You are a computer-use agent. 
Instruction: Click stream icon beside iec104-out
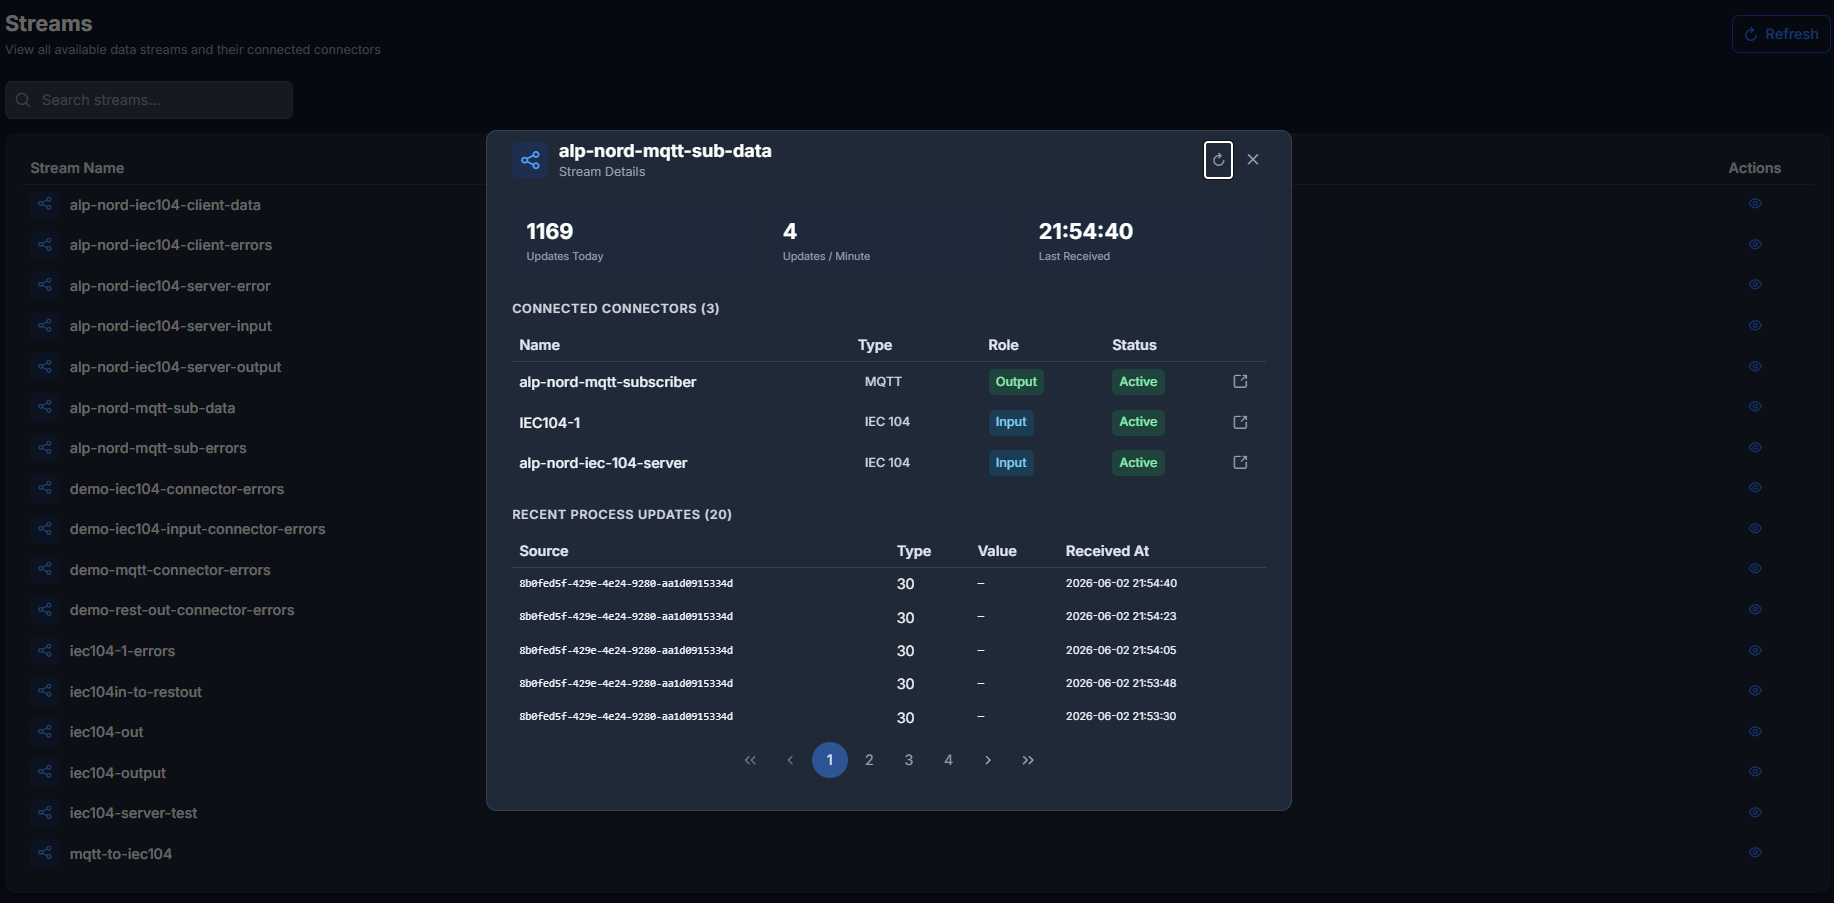tap(44, 731)
